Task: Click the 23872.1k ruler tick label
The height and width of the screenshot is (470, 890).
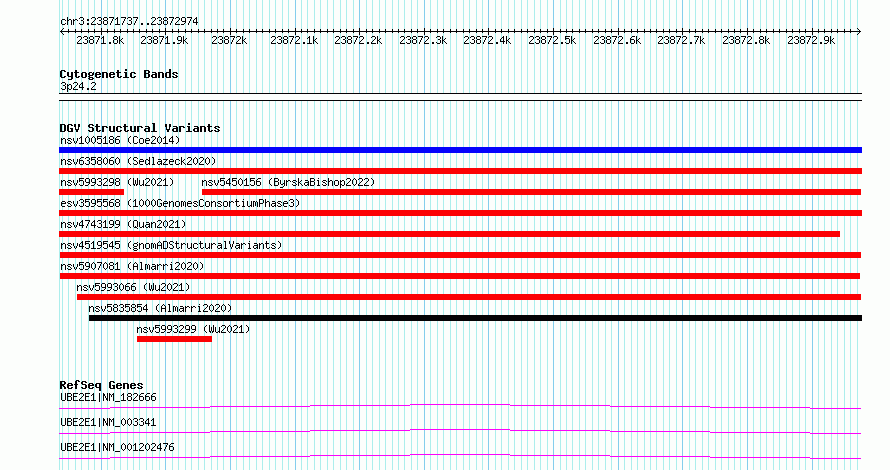Action: (x=294, y=40)
